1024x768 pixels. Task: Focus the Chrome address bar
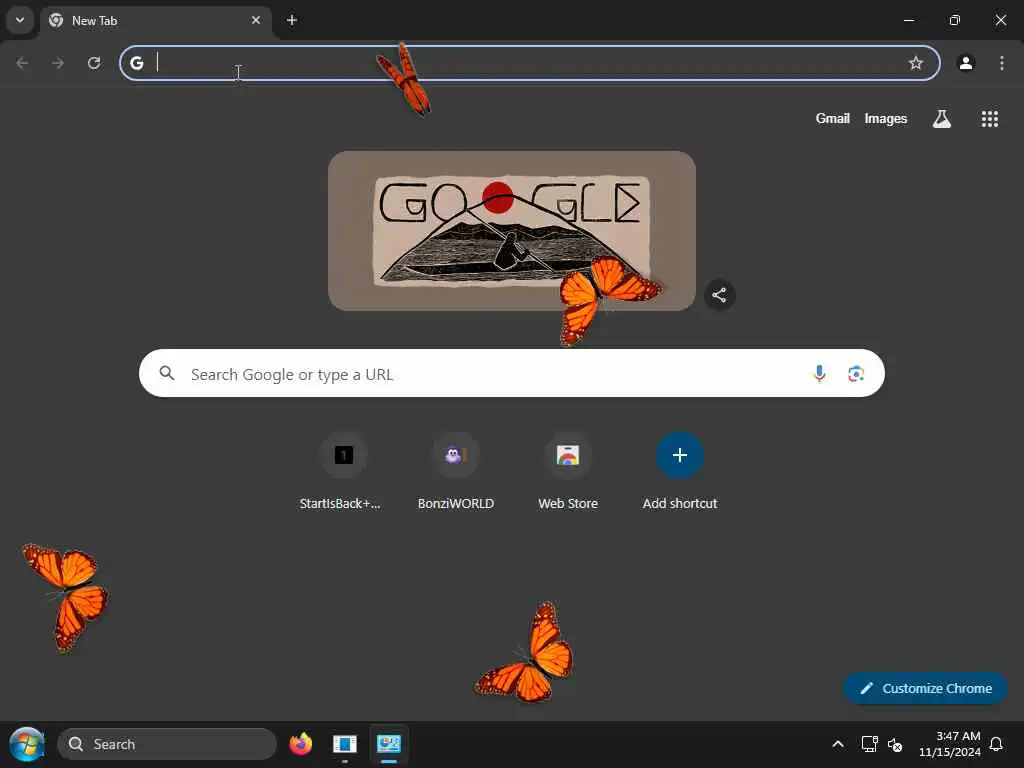[530, 63]
